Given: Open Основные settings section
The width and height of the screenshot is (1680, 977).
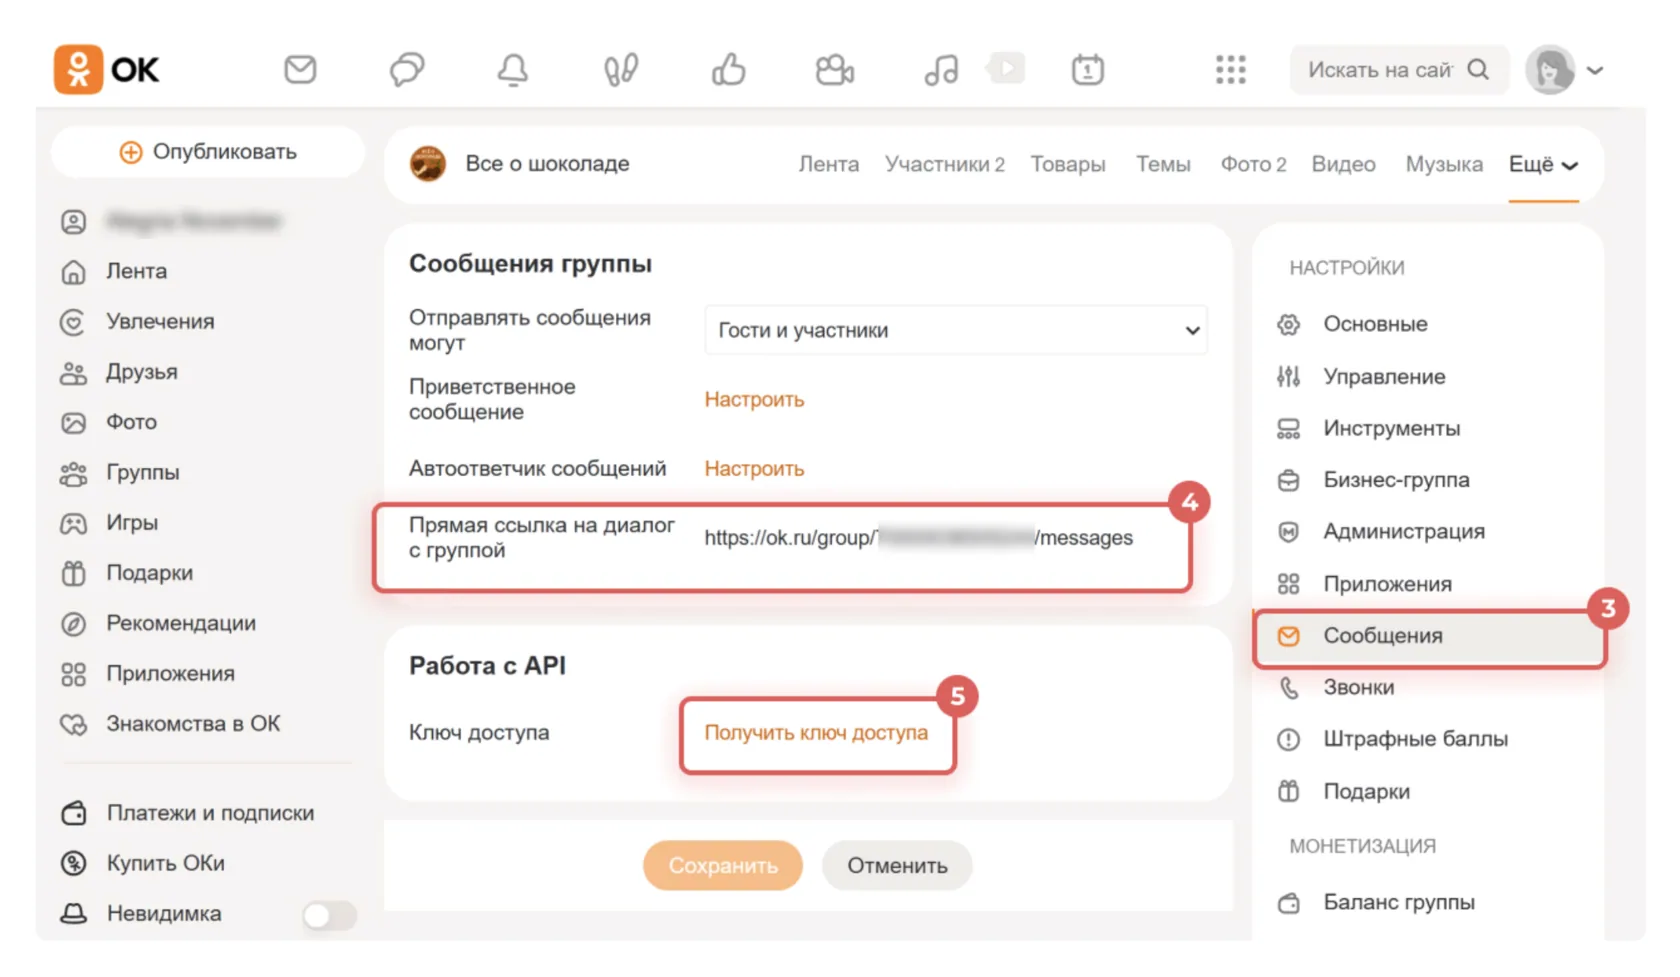Looking at the screenshot, I should 1375,324.
